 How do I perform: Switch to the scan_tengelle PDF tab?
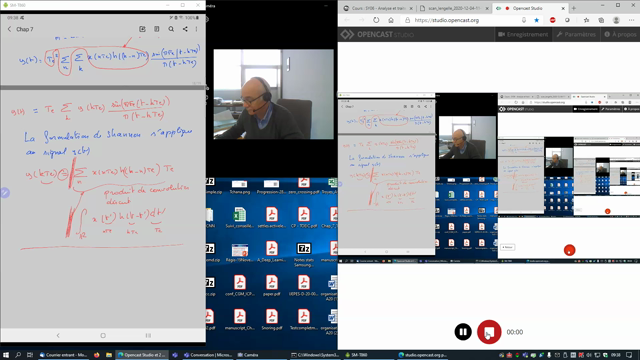(454, 8)
